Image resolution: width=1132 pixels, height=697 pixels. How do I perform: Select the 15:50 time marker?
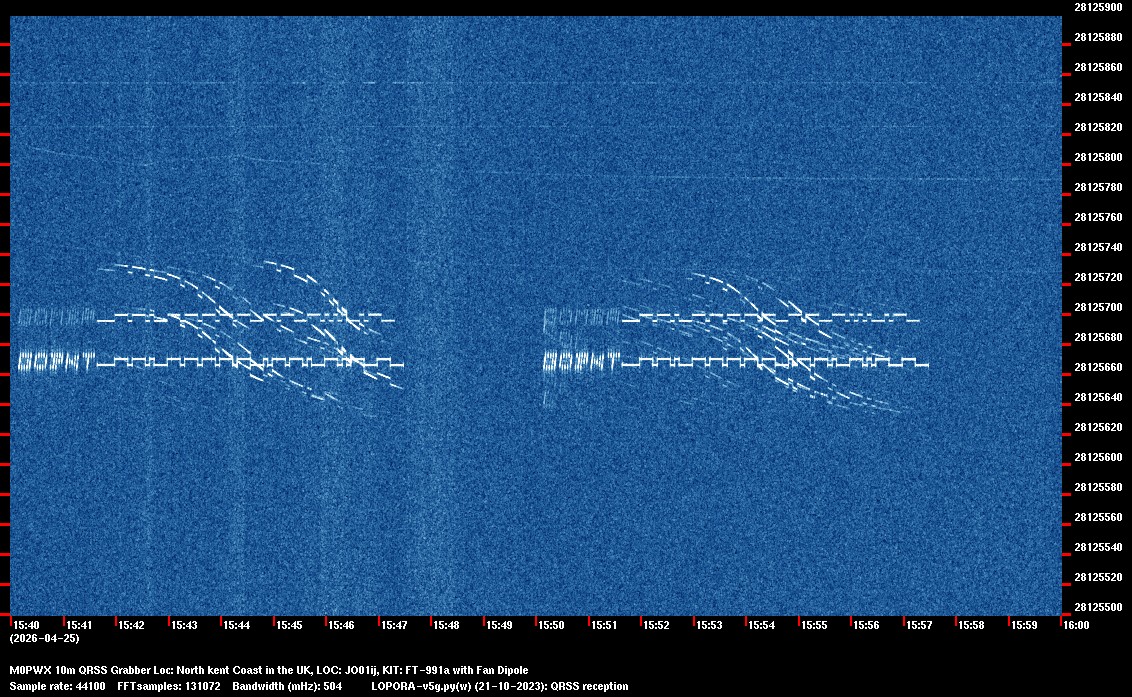pos(551,625)
